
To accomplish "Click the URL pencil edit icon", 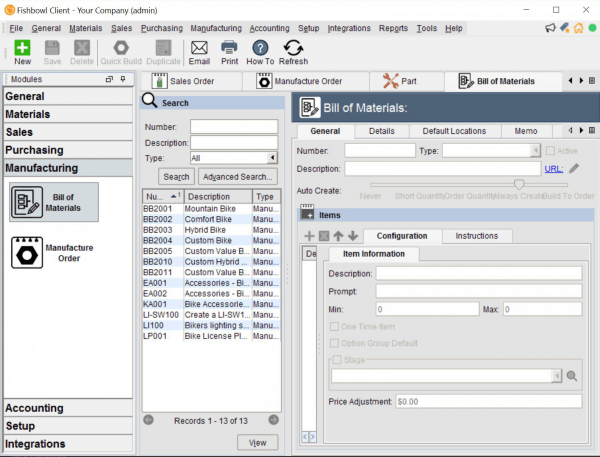I will point(574,168).
